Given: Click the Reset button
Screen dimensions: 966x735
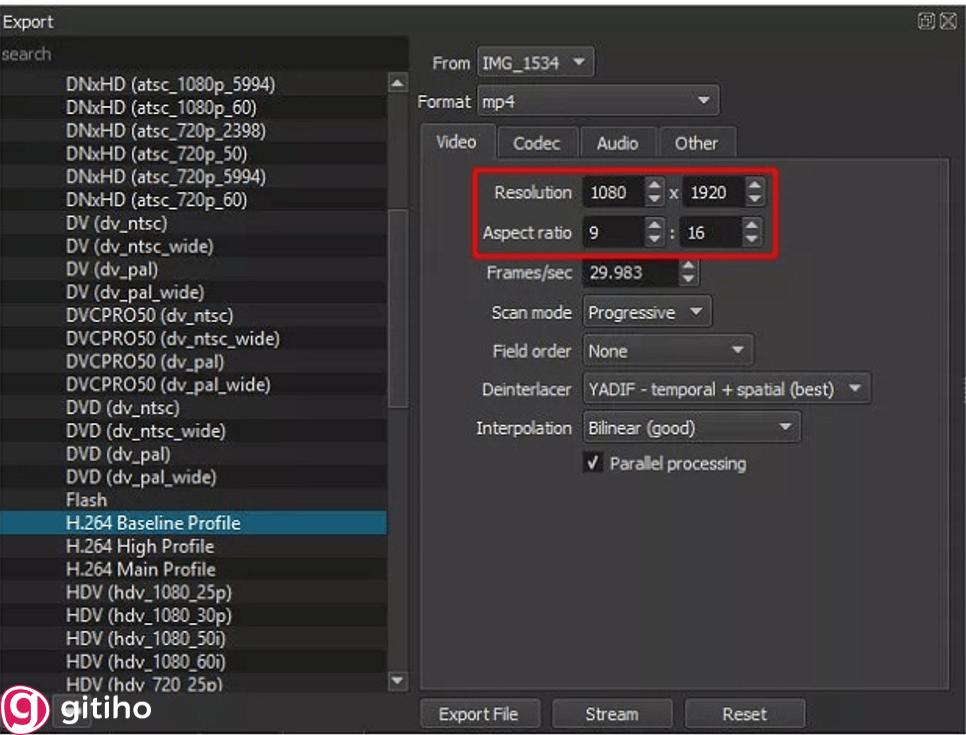Looking at the screenshot, I should pos(744,713).
